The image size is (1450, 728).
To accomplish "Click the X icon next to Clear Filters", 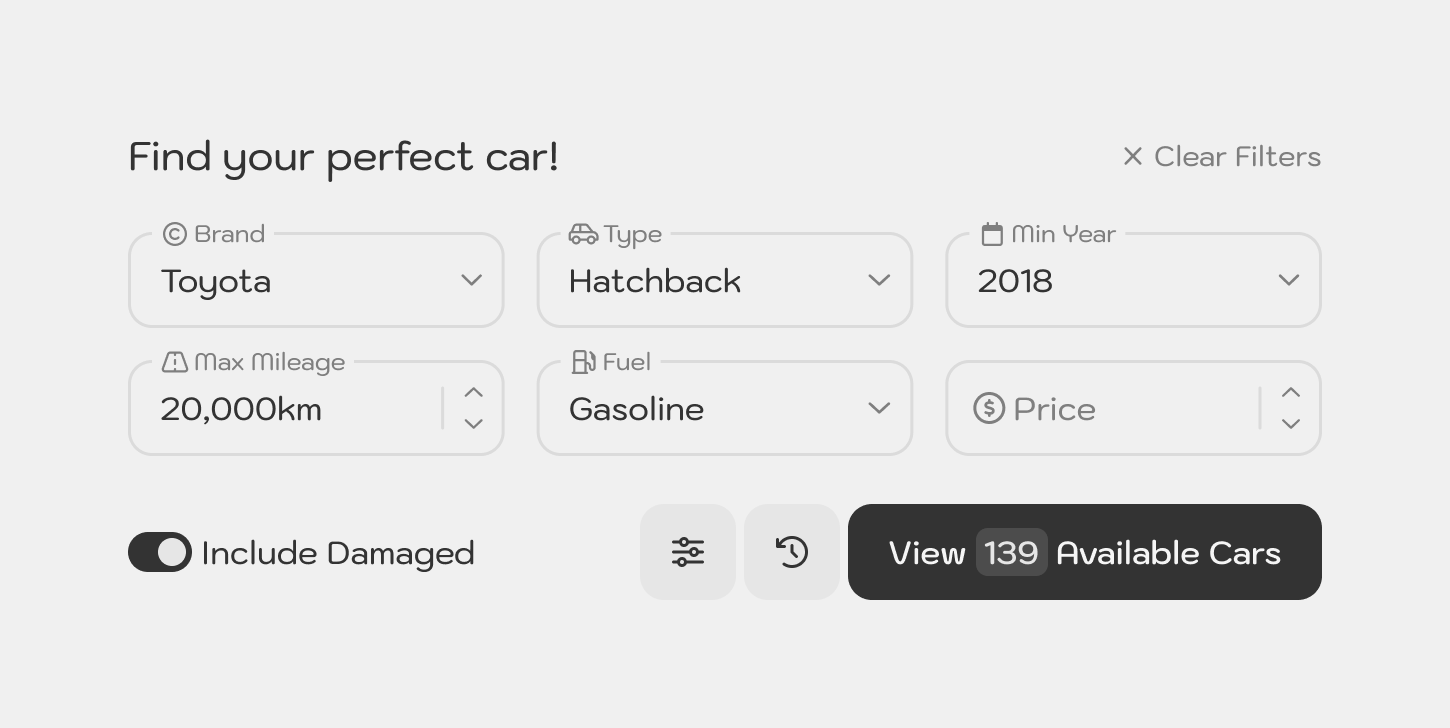I will 1132,157.
